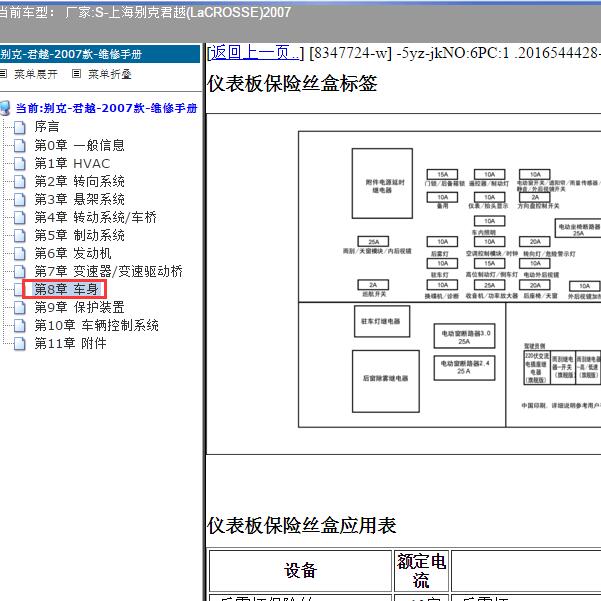Click the page icon beside 第9章 保护装置
The width and height of the screenshot is (601, 601).
point(20,307)
